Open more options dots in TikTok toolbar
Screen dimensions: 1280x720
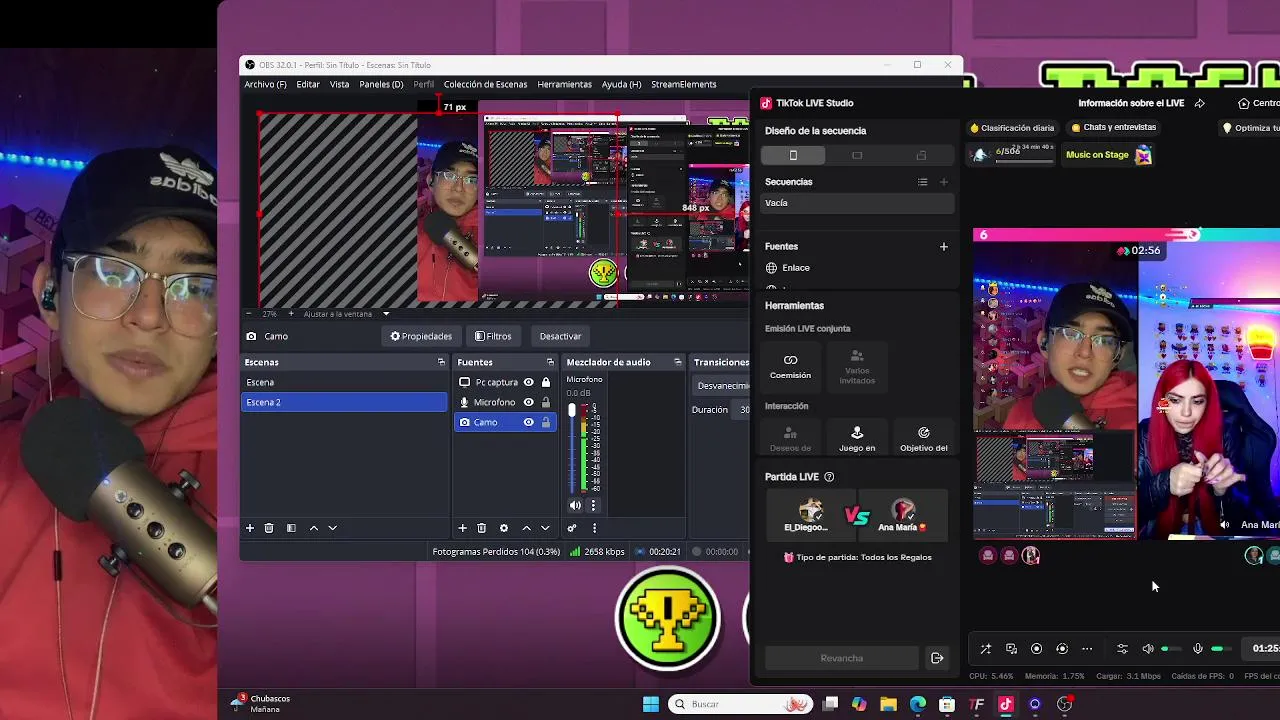pos(1087,648)
